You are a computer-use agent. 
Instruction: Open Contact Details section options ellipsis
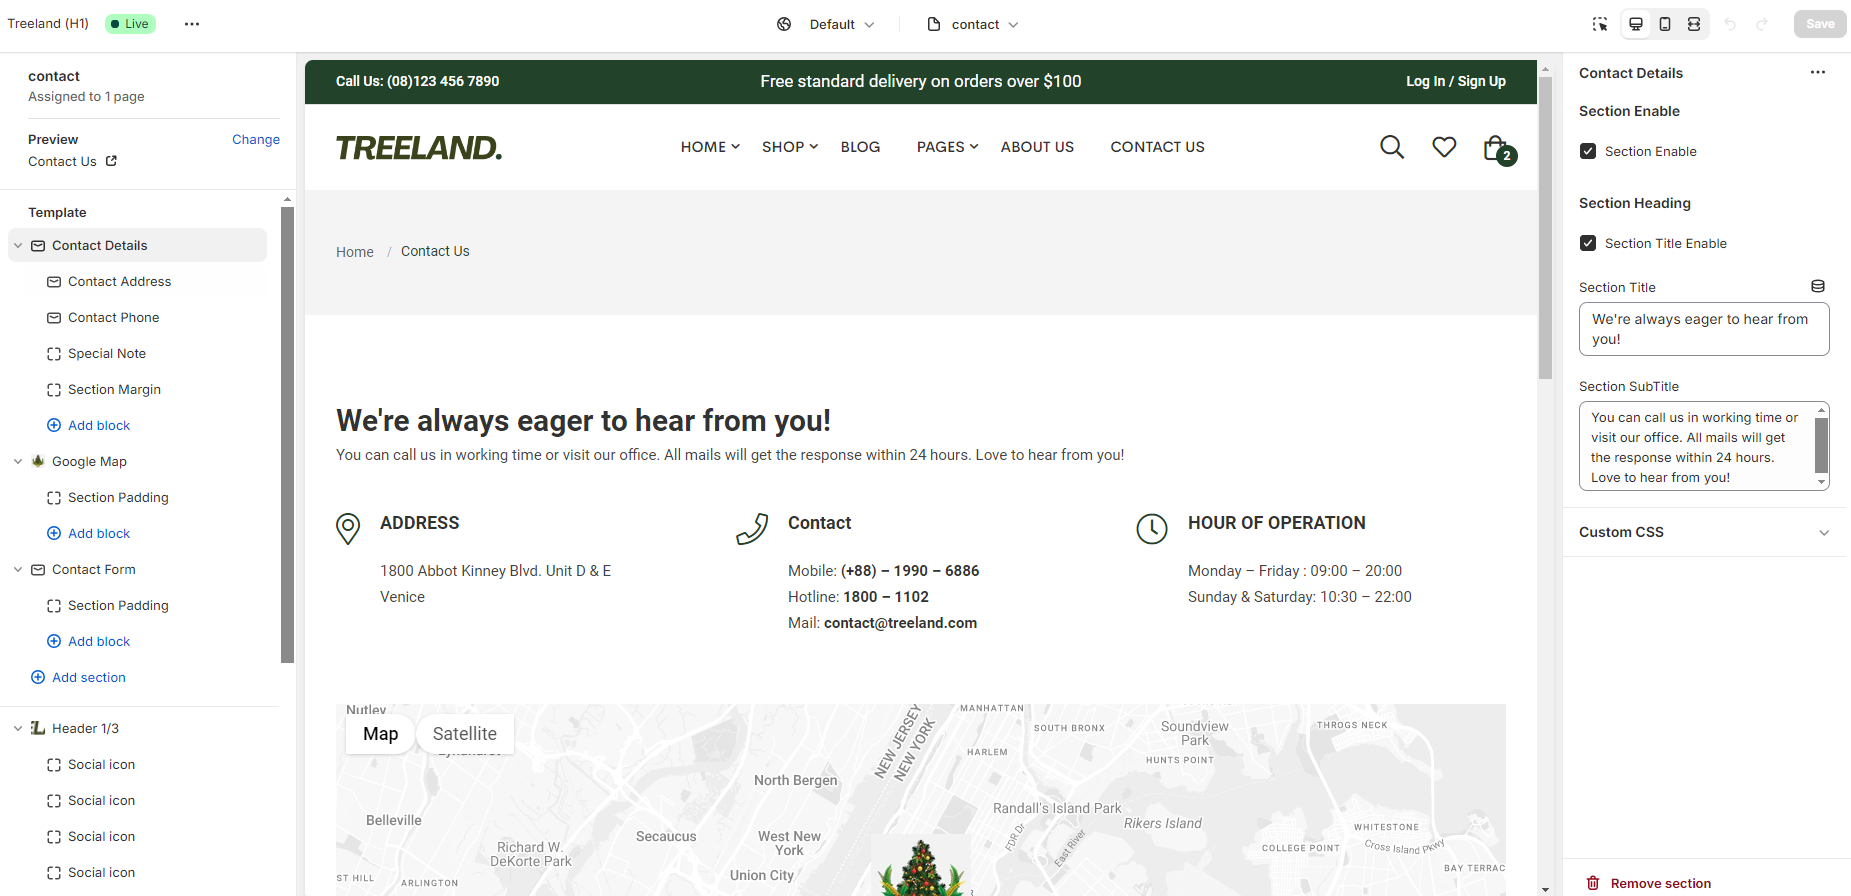(x=1818, y=72)
